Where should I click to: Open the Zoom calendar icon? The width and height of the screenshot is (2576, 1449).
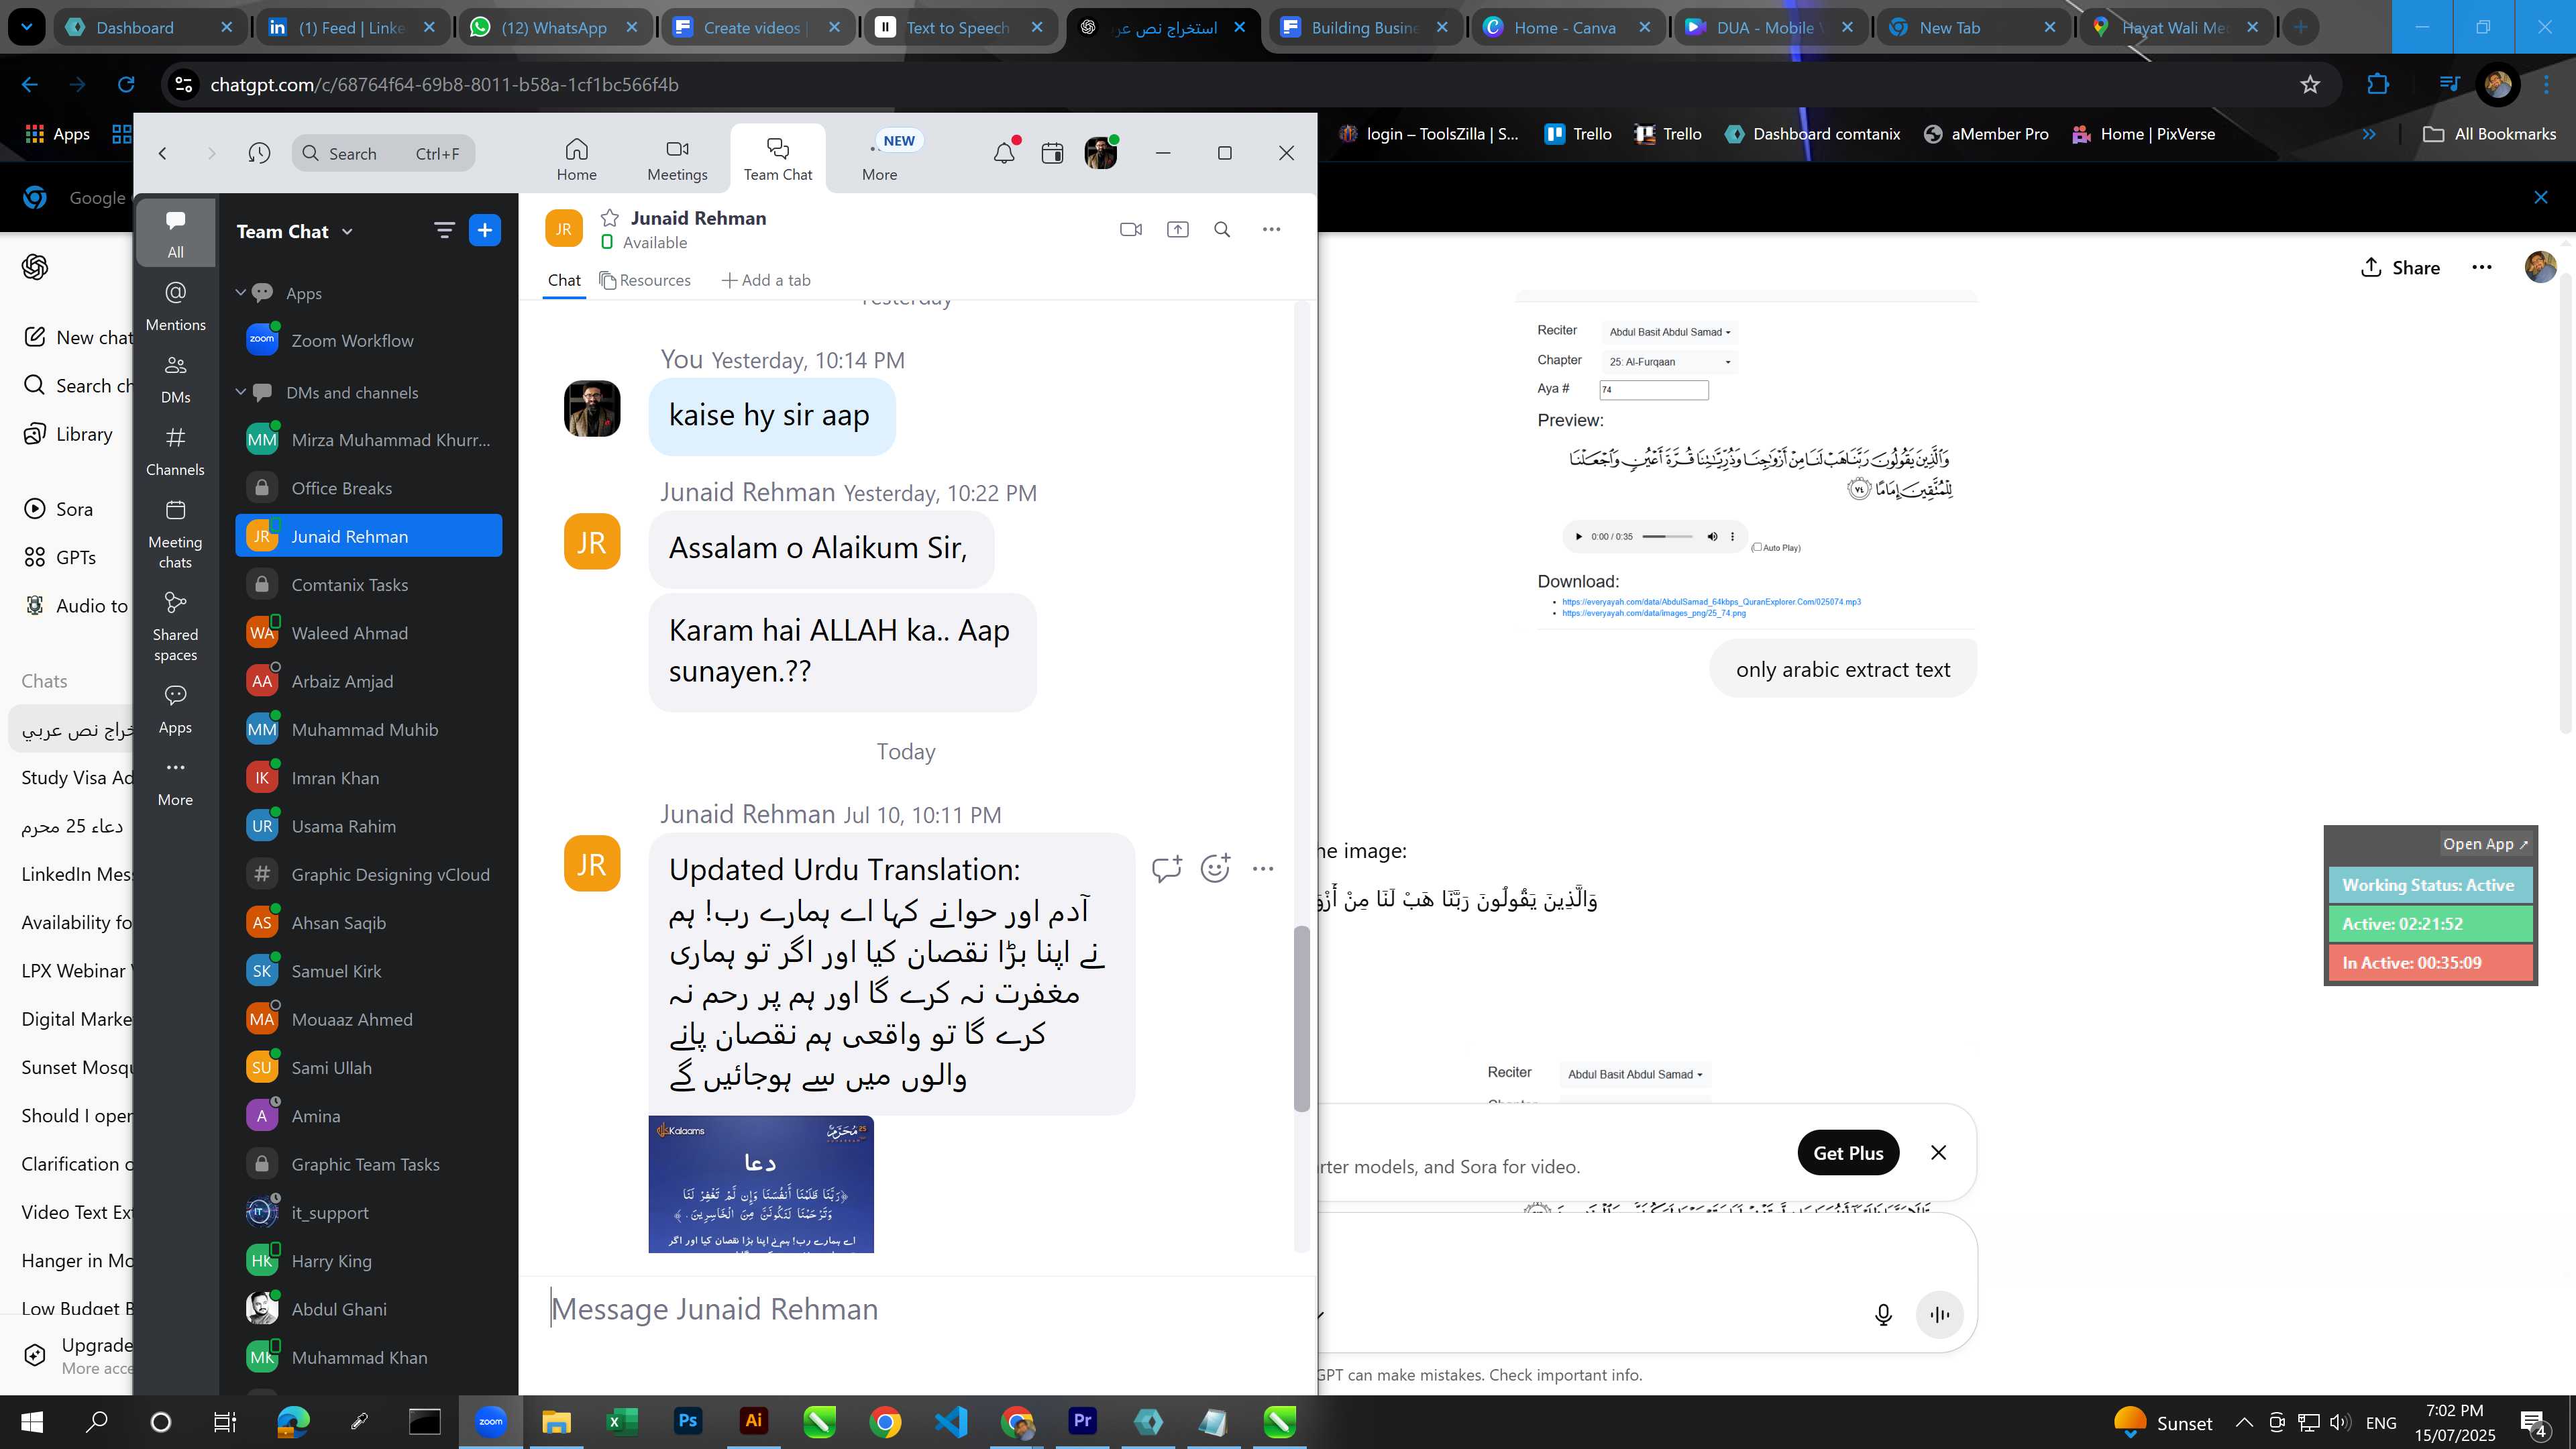coord(1052,153)
